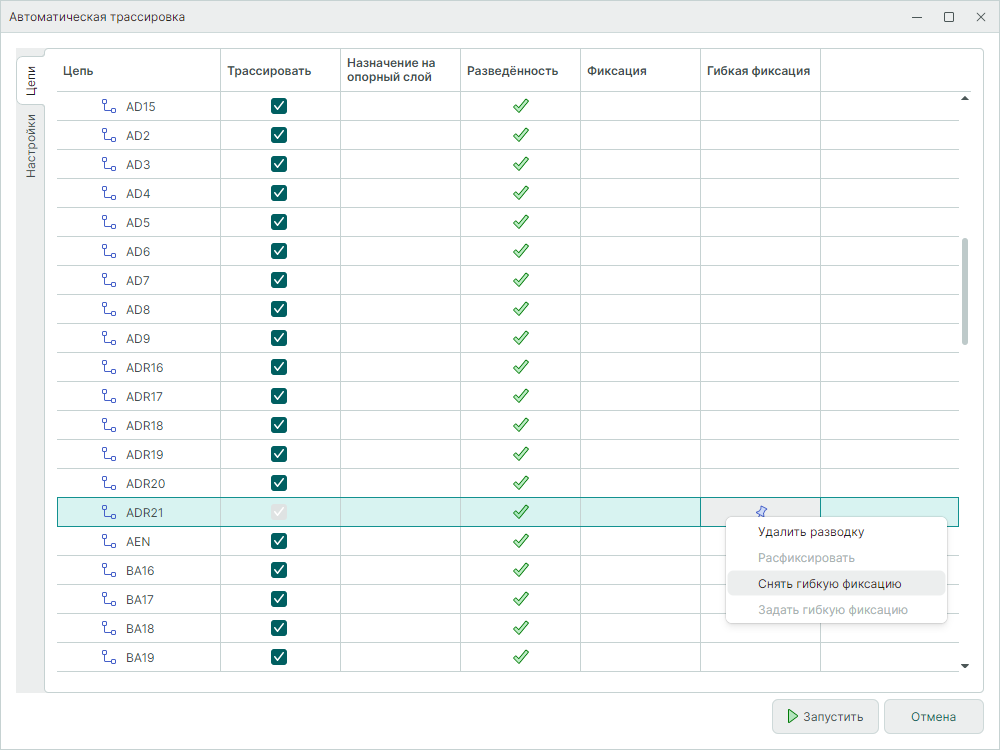The width and height of the screenshot is (1000, 750).
Task: Click the pin icon in ADR21 row
Action: (761, 512)
